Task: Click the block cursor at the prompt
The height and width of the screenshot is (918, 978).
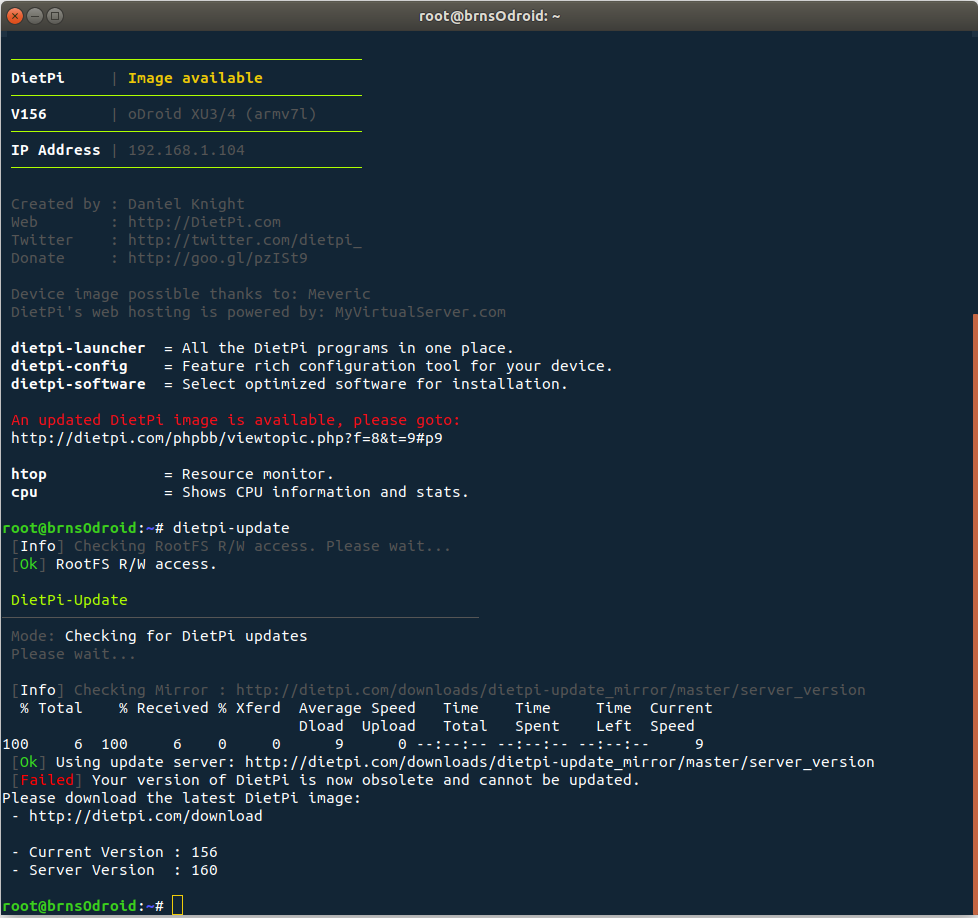Action: tap(177, 905)
